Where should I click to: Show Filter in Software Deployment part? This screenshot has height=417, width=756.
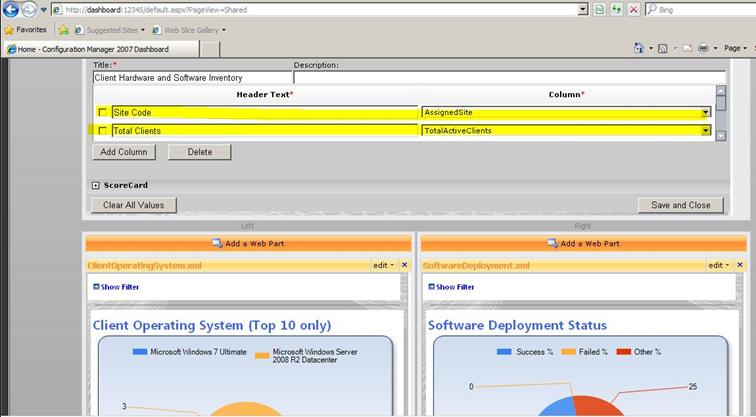click(451, 287)
